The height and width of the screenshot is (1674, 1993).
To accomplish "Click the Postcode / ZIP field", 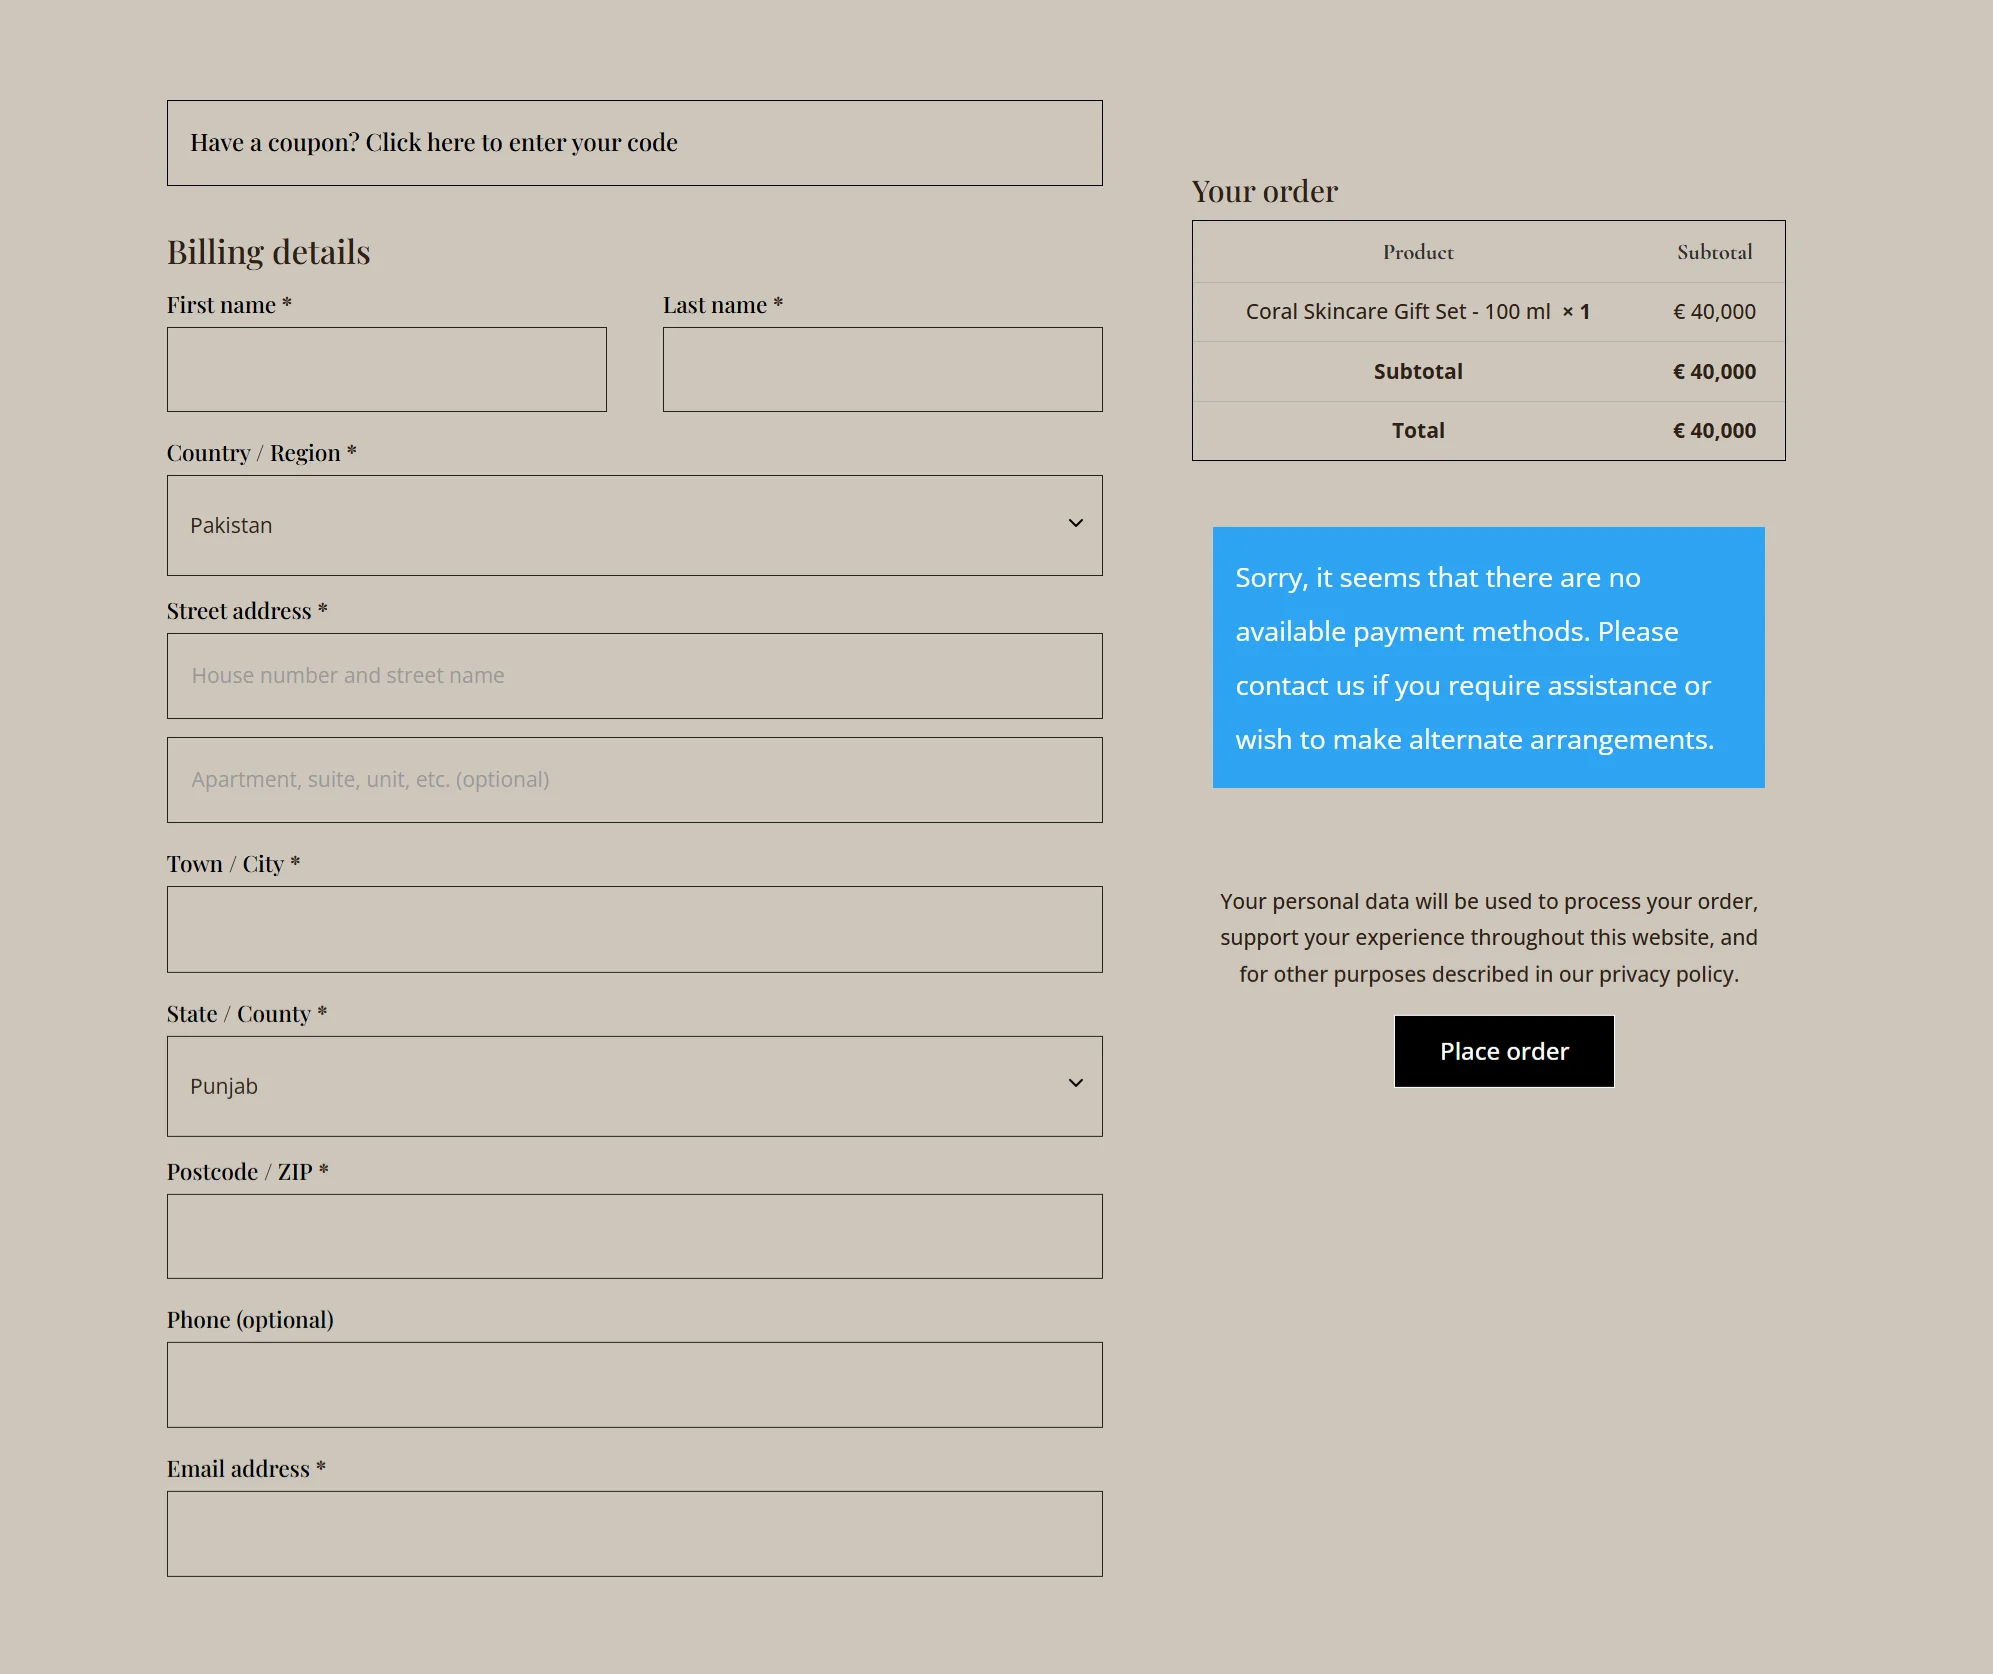I will [634, 1236].
